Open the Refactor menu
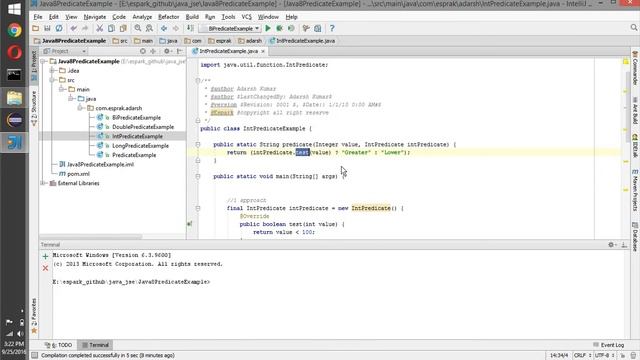Image resolution: width=640 pixels, height=360 pixels. (x=169, y=17)
